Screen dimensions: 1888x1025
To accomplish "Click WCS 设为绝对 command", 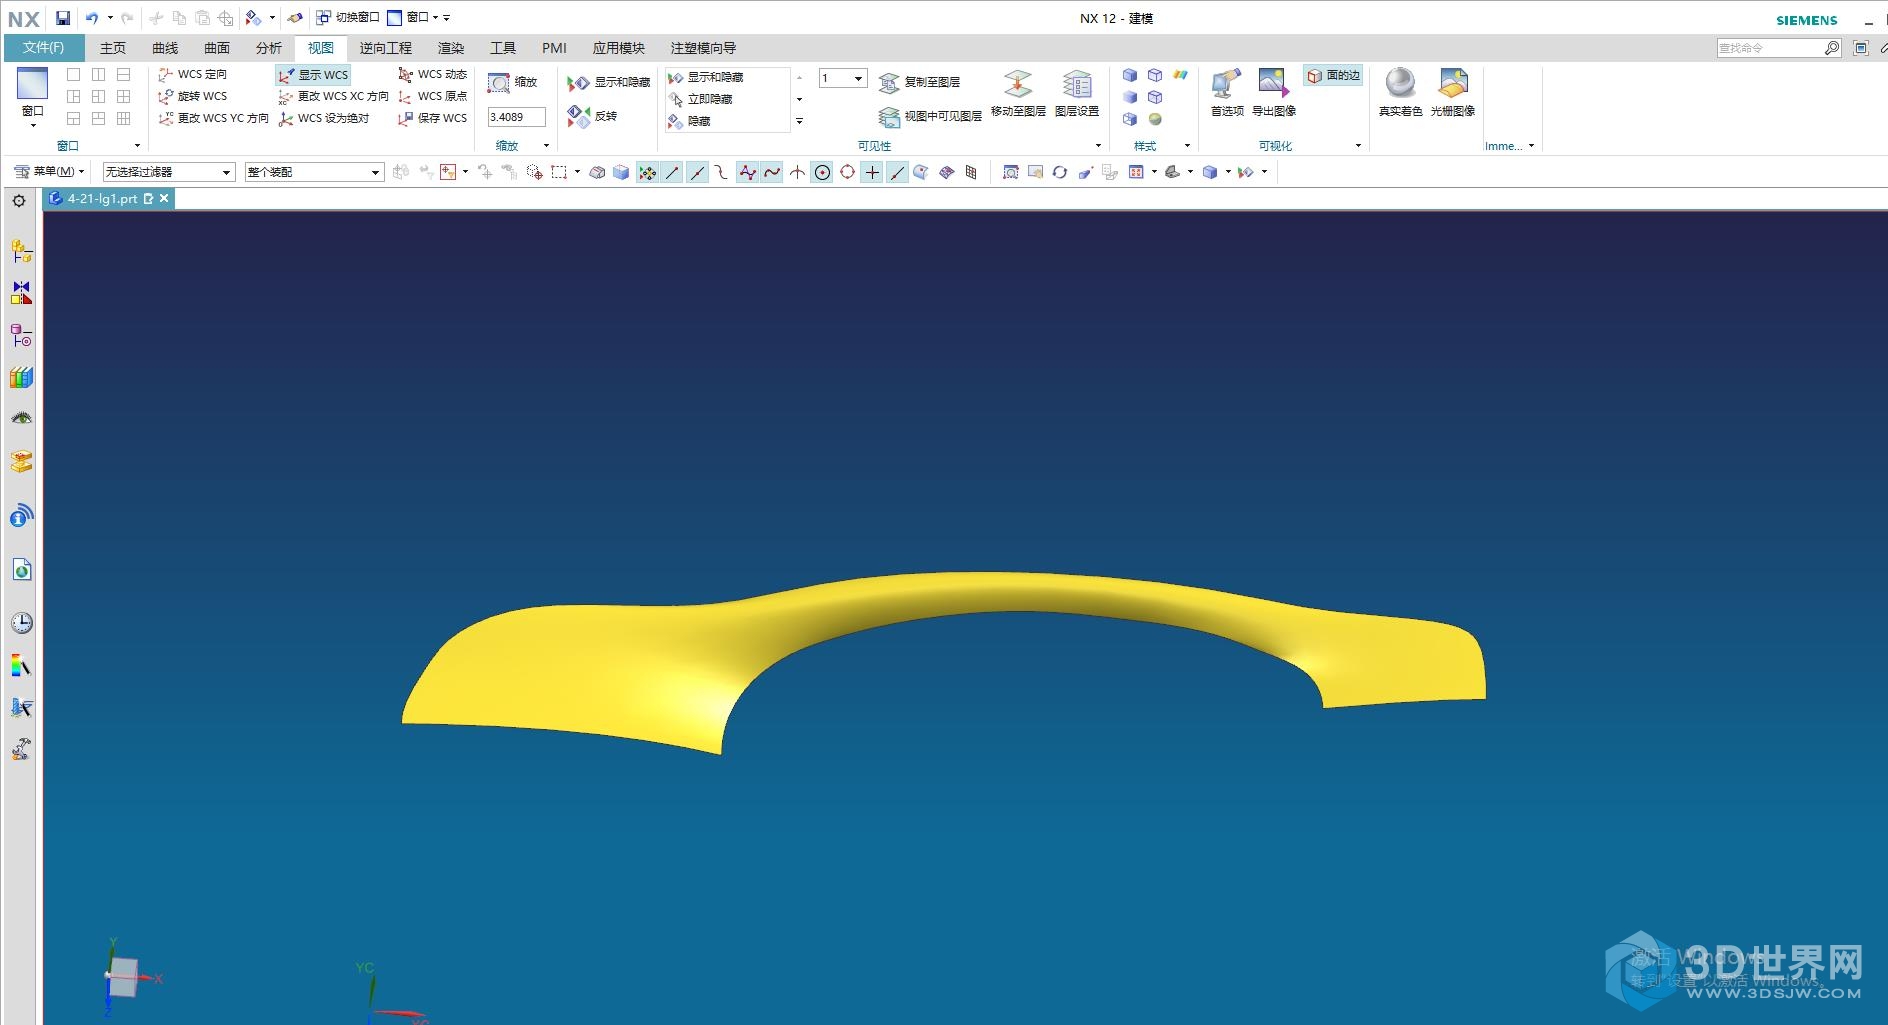I will click(324, 118).
